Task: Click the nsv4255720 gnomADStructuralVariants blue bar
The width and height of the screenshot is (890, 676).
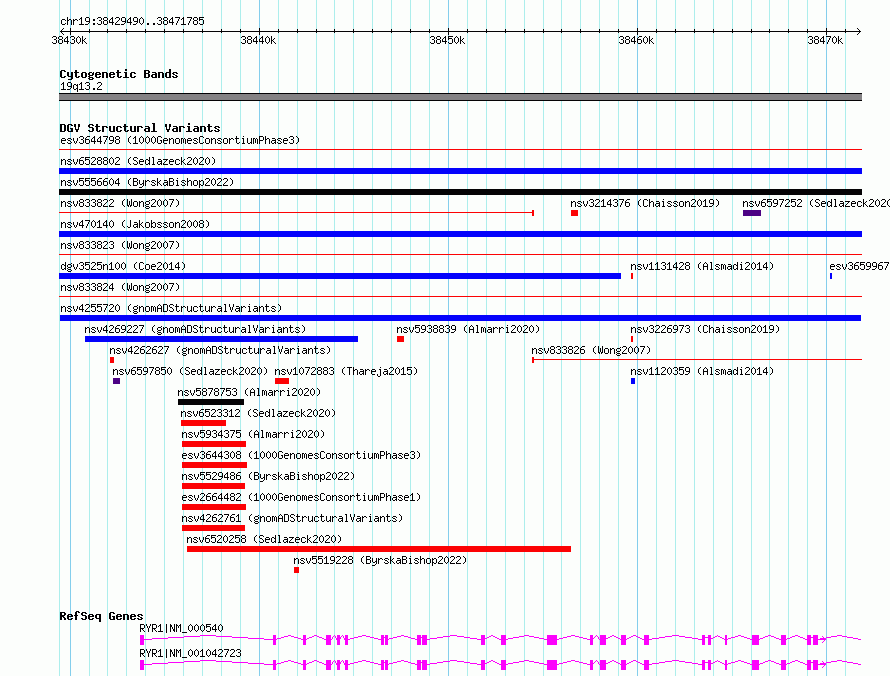Action: click(x=460, y=318)
